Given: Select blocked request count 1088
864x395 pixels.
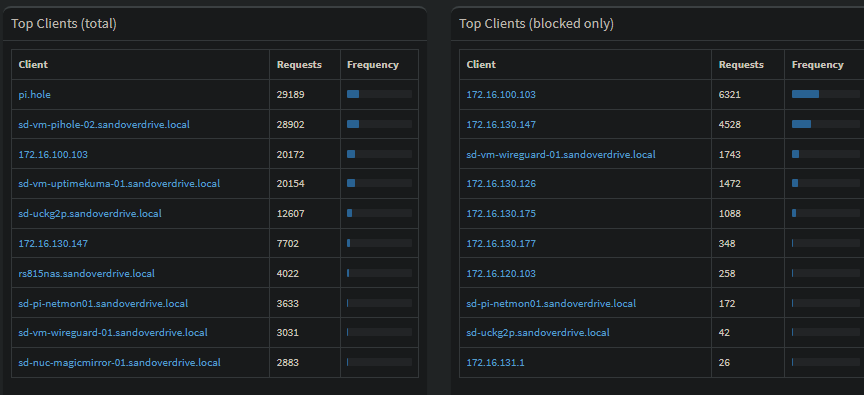Looking at the screenshot, I should point(730,213).
